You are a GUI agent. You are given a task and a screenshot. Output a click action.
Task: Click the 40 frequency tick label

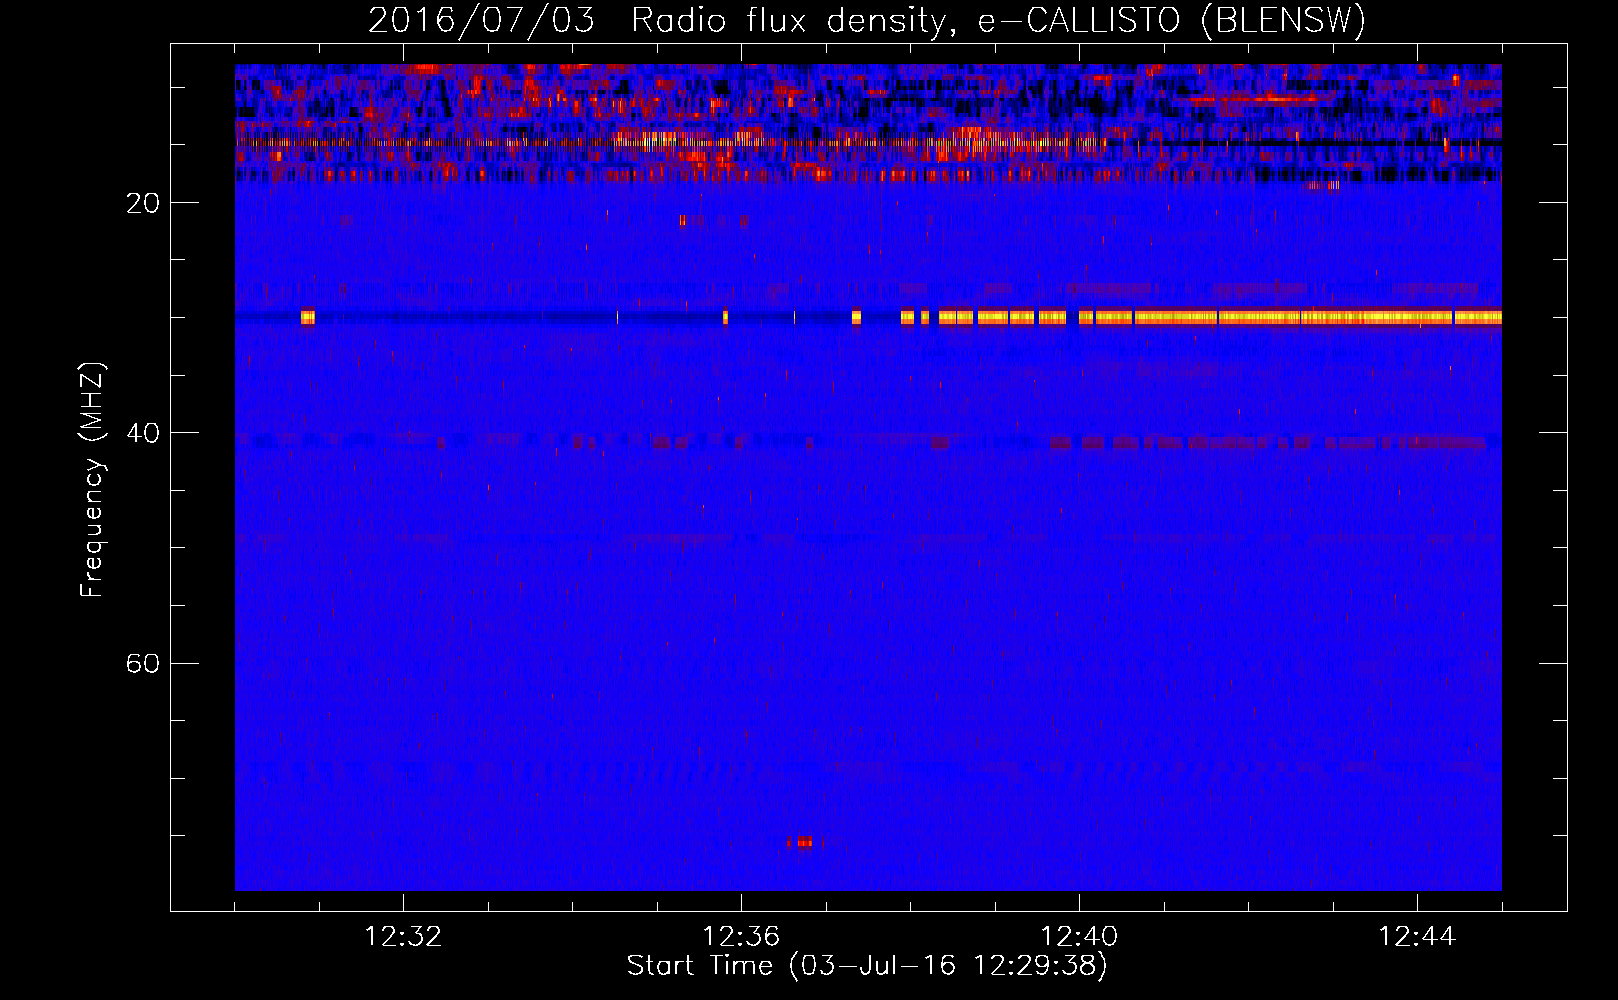click(143, 433)
